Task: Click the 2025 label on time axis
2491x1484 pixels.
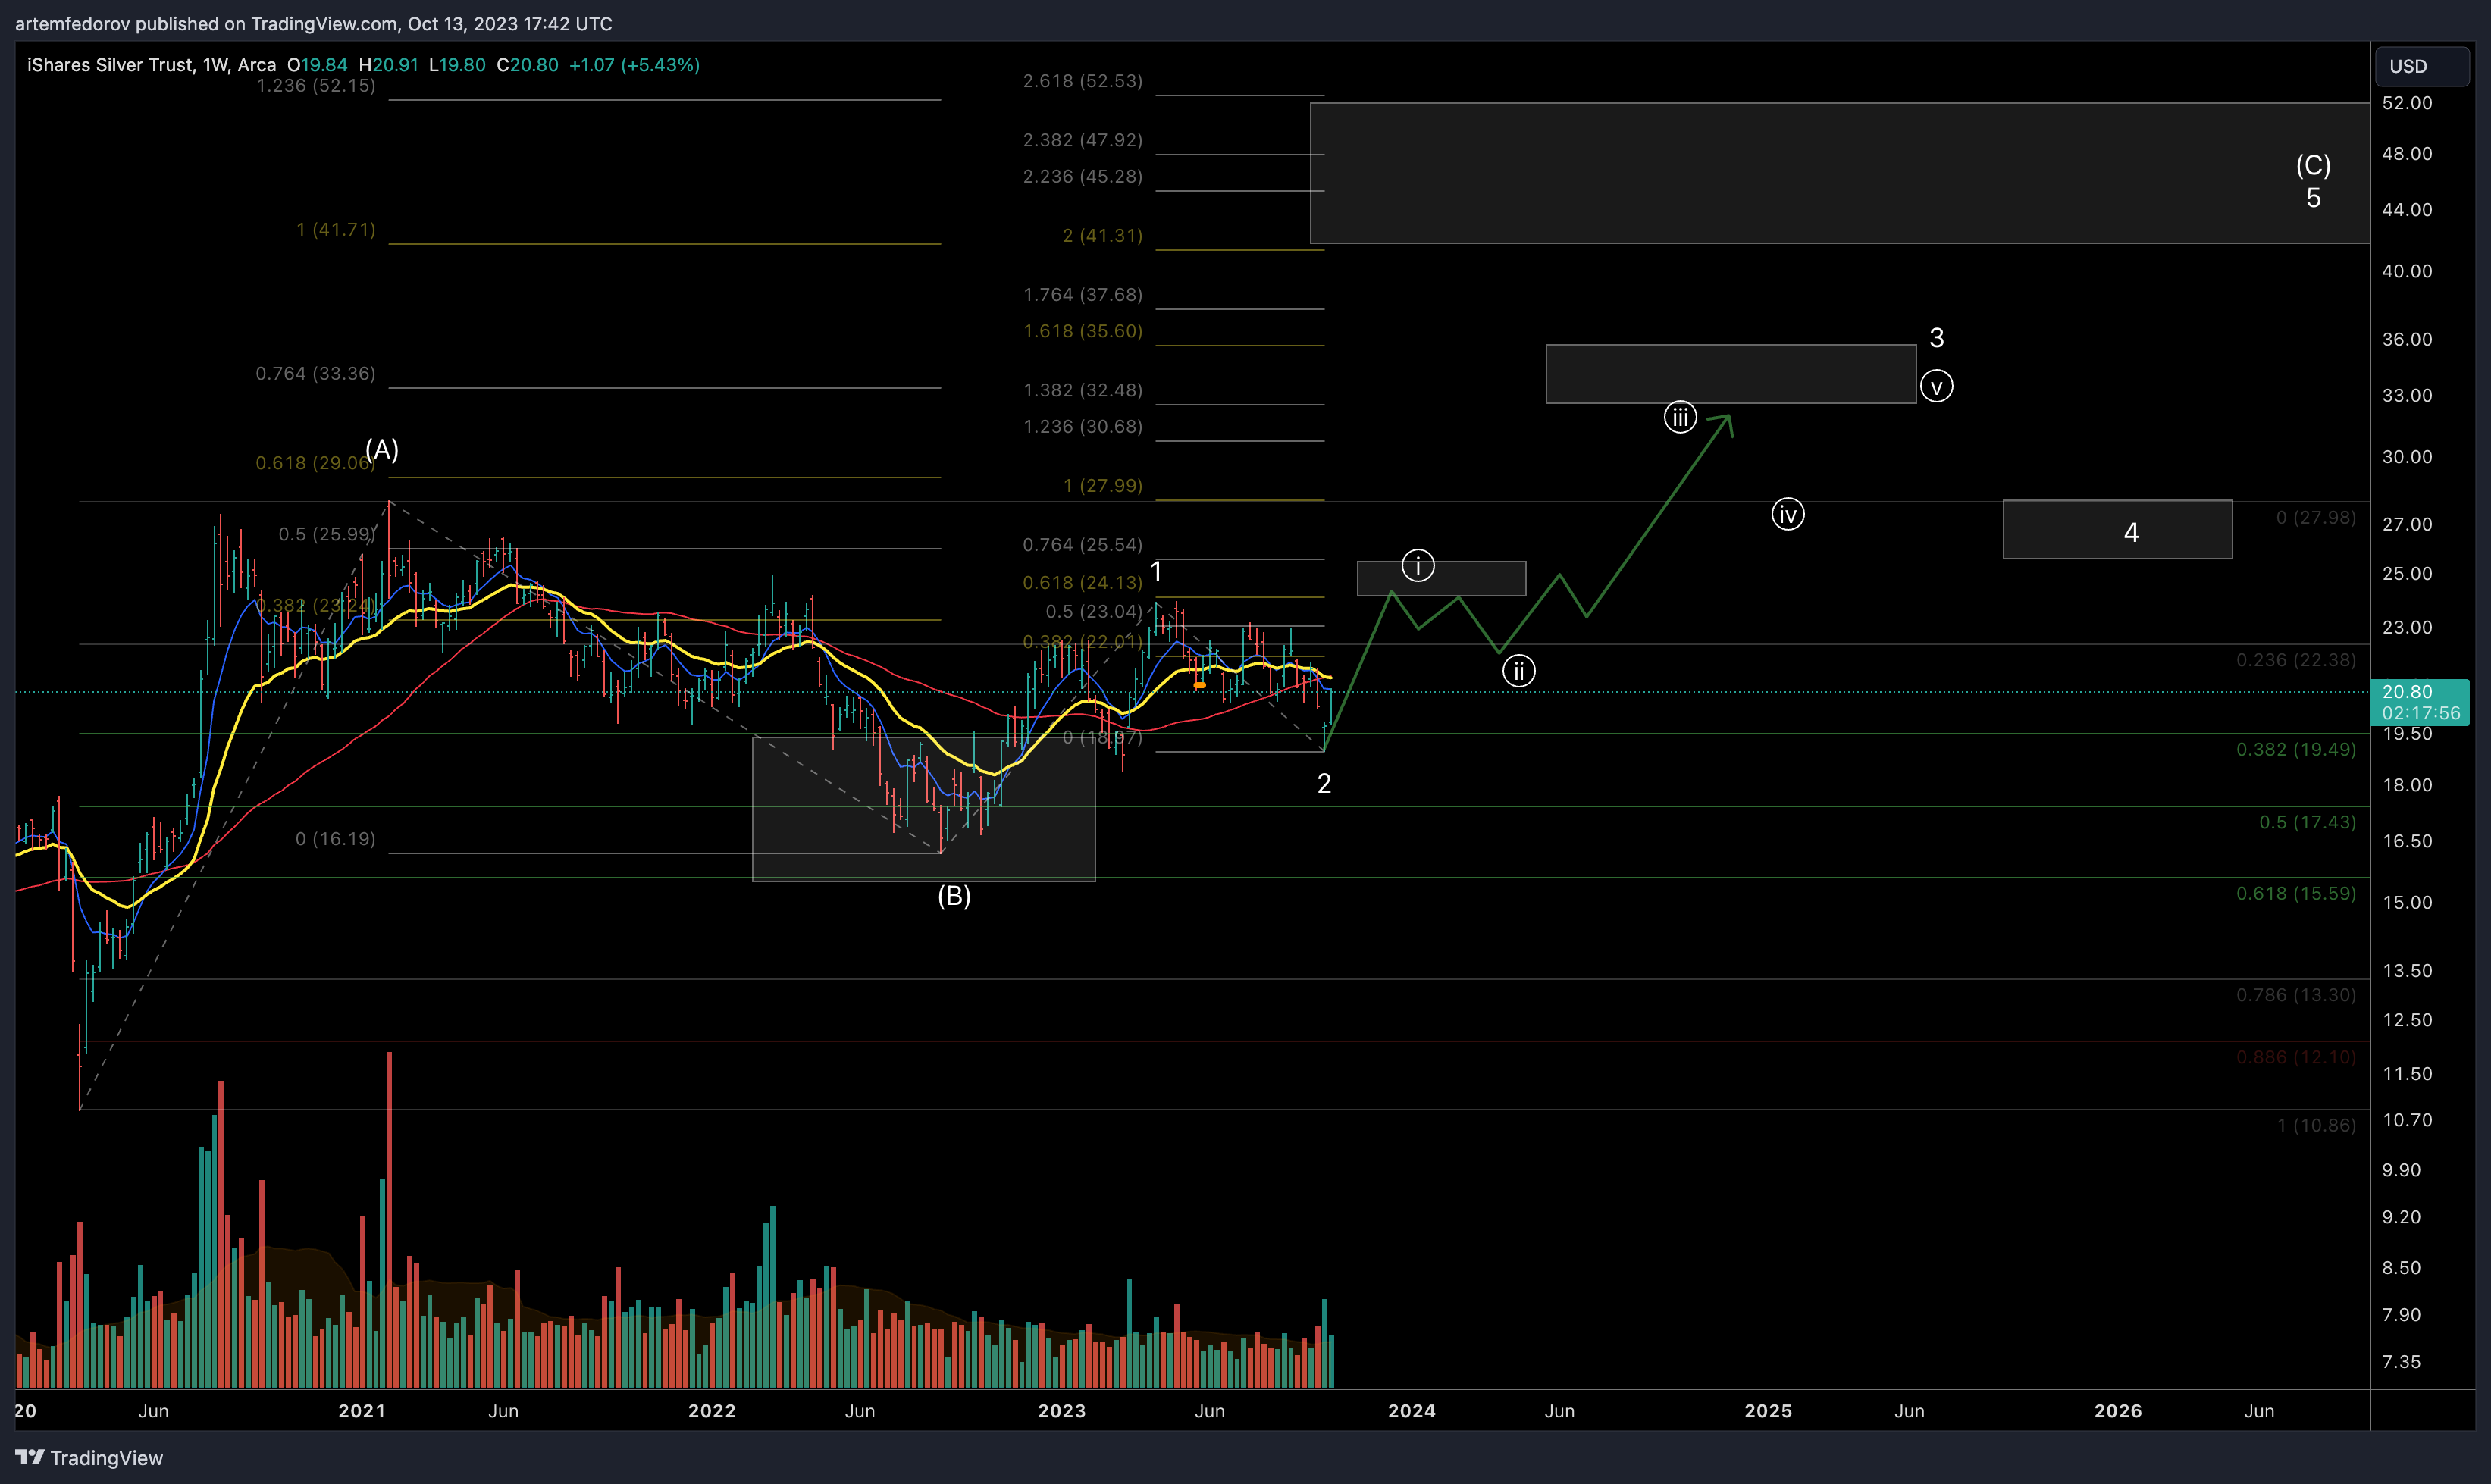Action: coord(1768,1411)
